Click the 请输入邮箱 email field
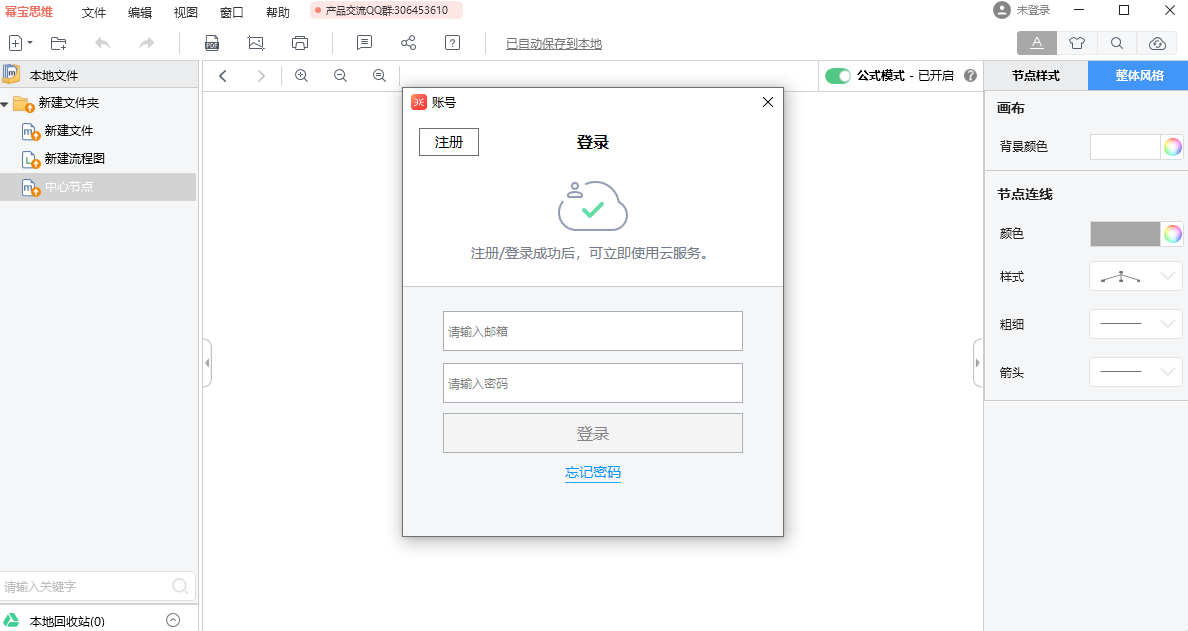Viewport: 1188px width, 631px height. [x=592, y=331]
